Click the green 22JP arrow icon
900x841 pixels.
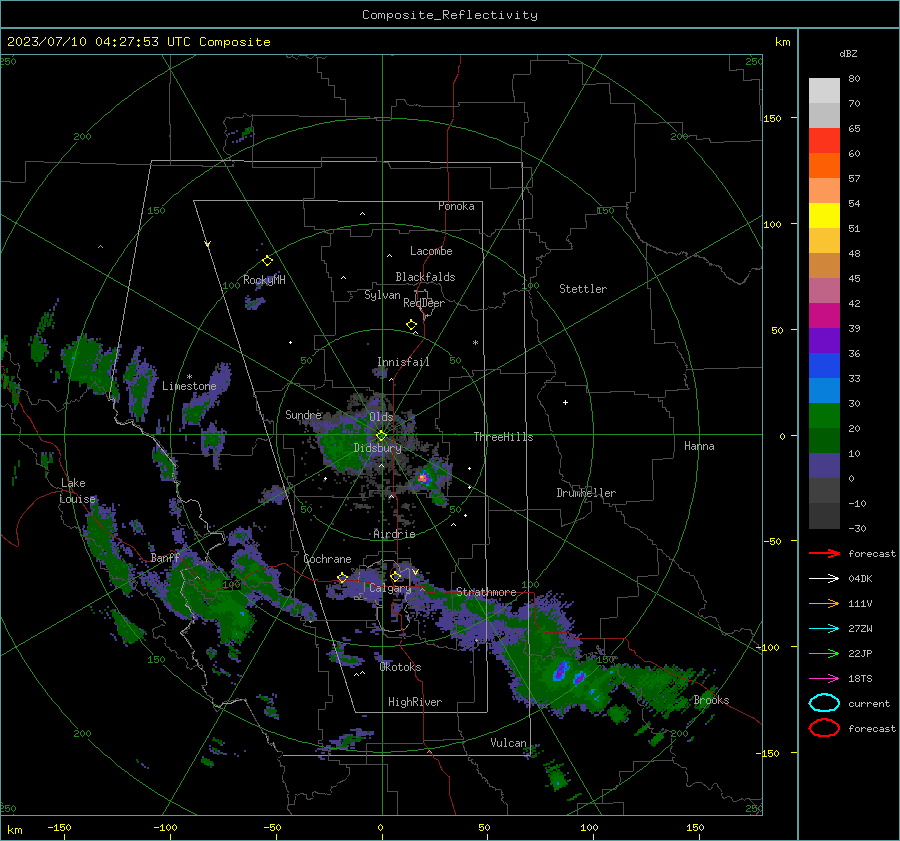[x=824, y=653]
